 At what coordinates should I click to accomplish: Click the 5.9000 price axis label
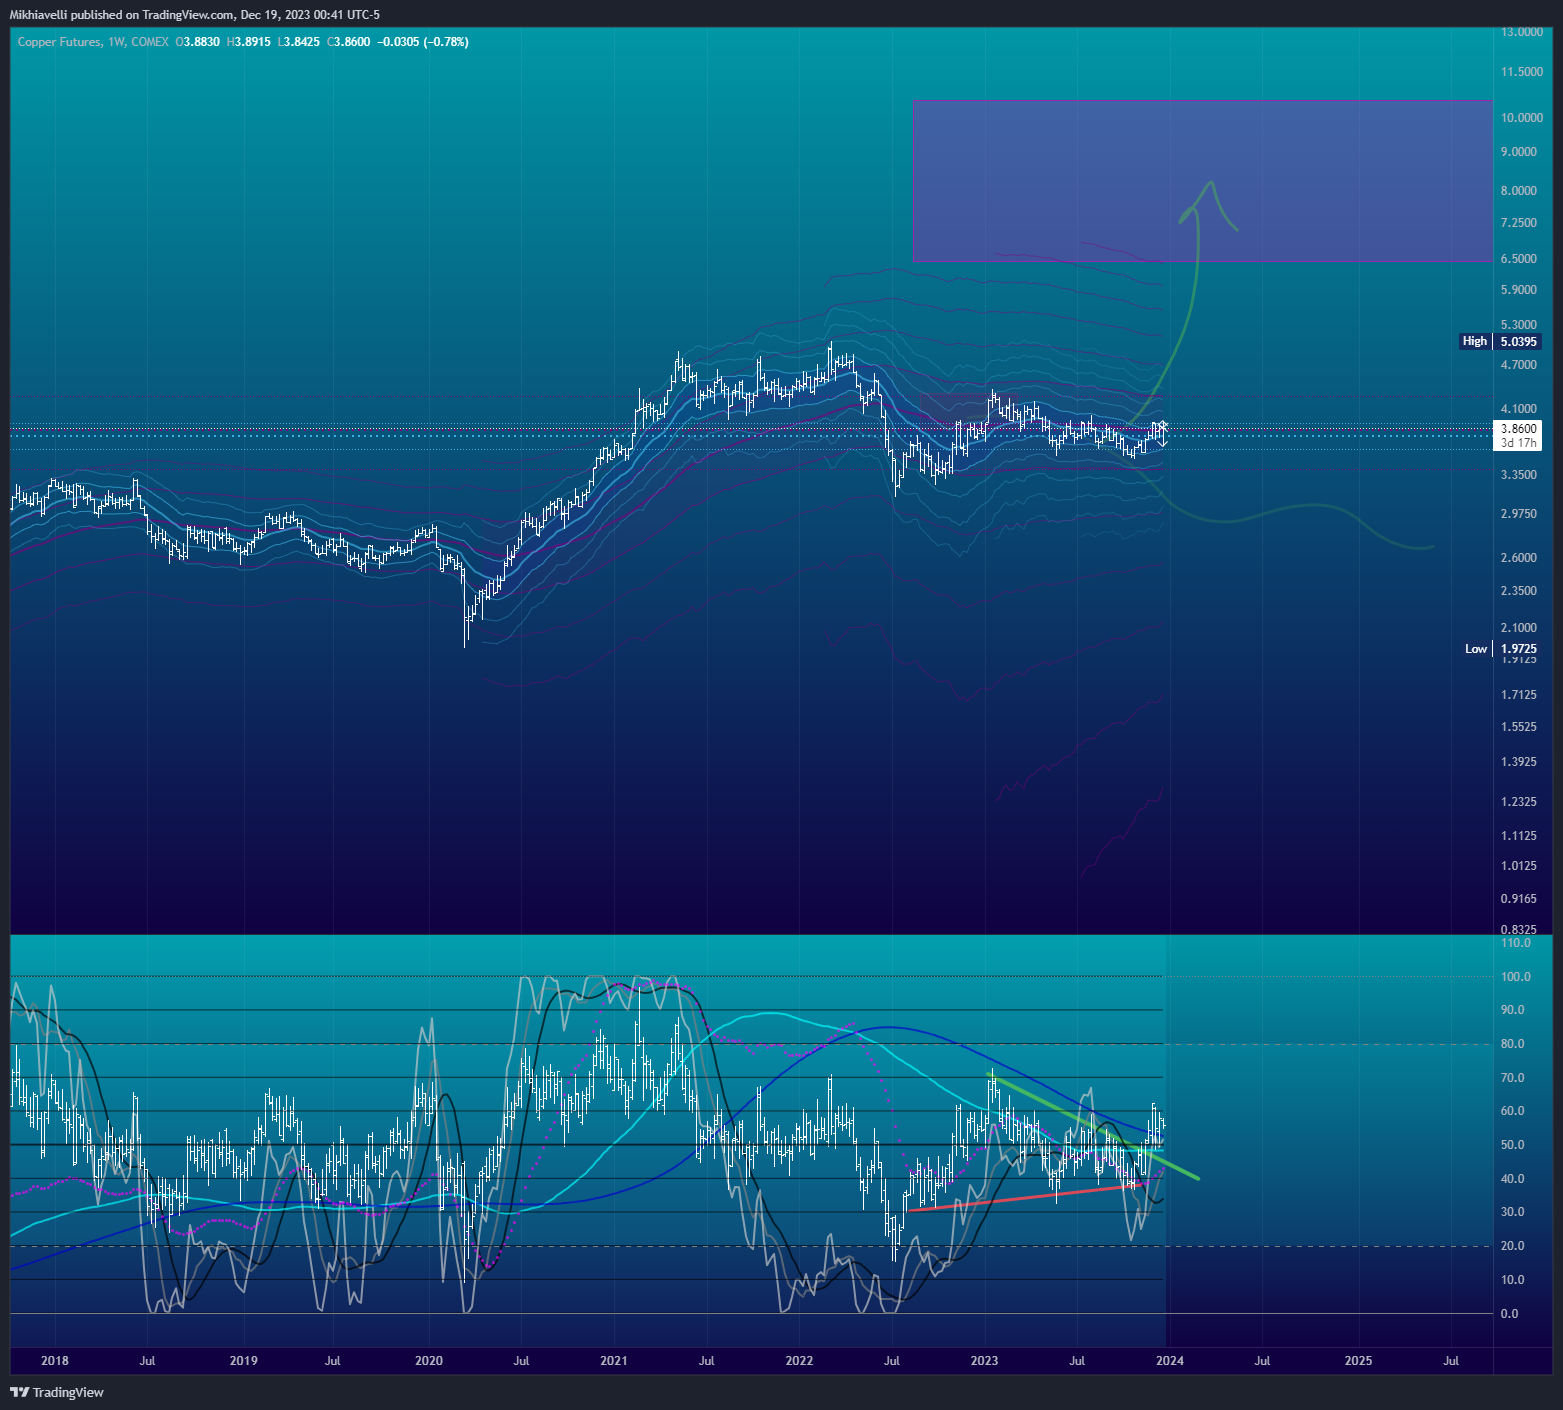pos(1519,290)
